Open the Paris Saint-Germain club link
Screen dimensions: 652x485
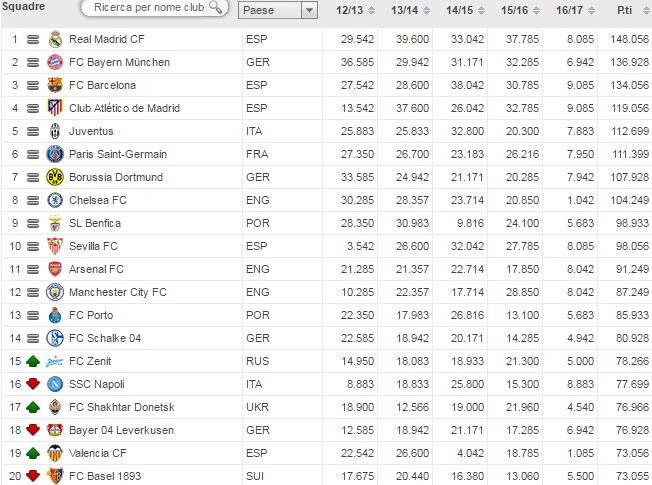point(118,154)
